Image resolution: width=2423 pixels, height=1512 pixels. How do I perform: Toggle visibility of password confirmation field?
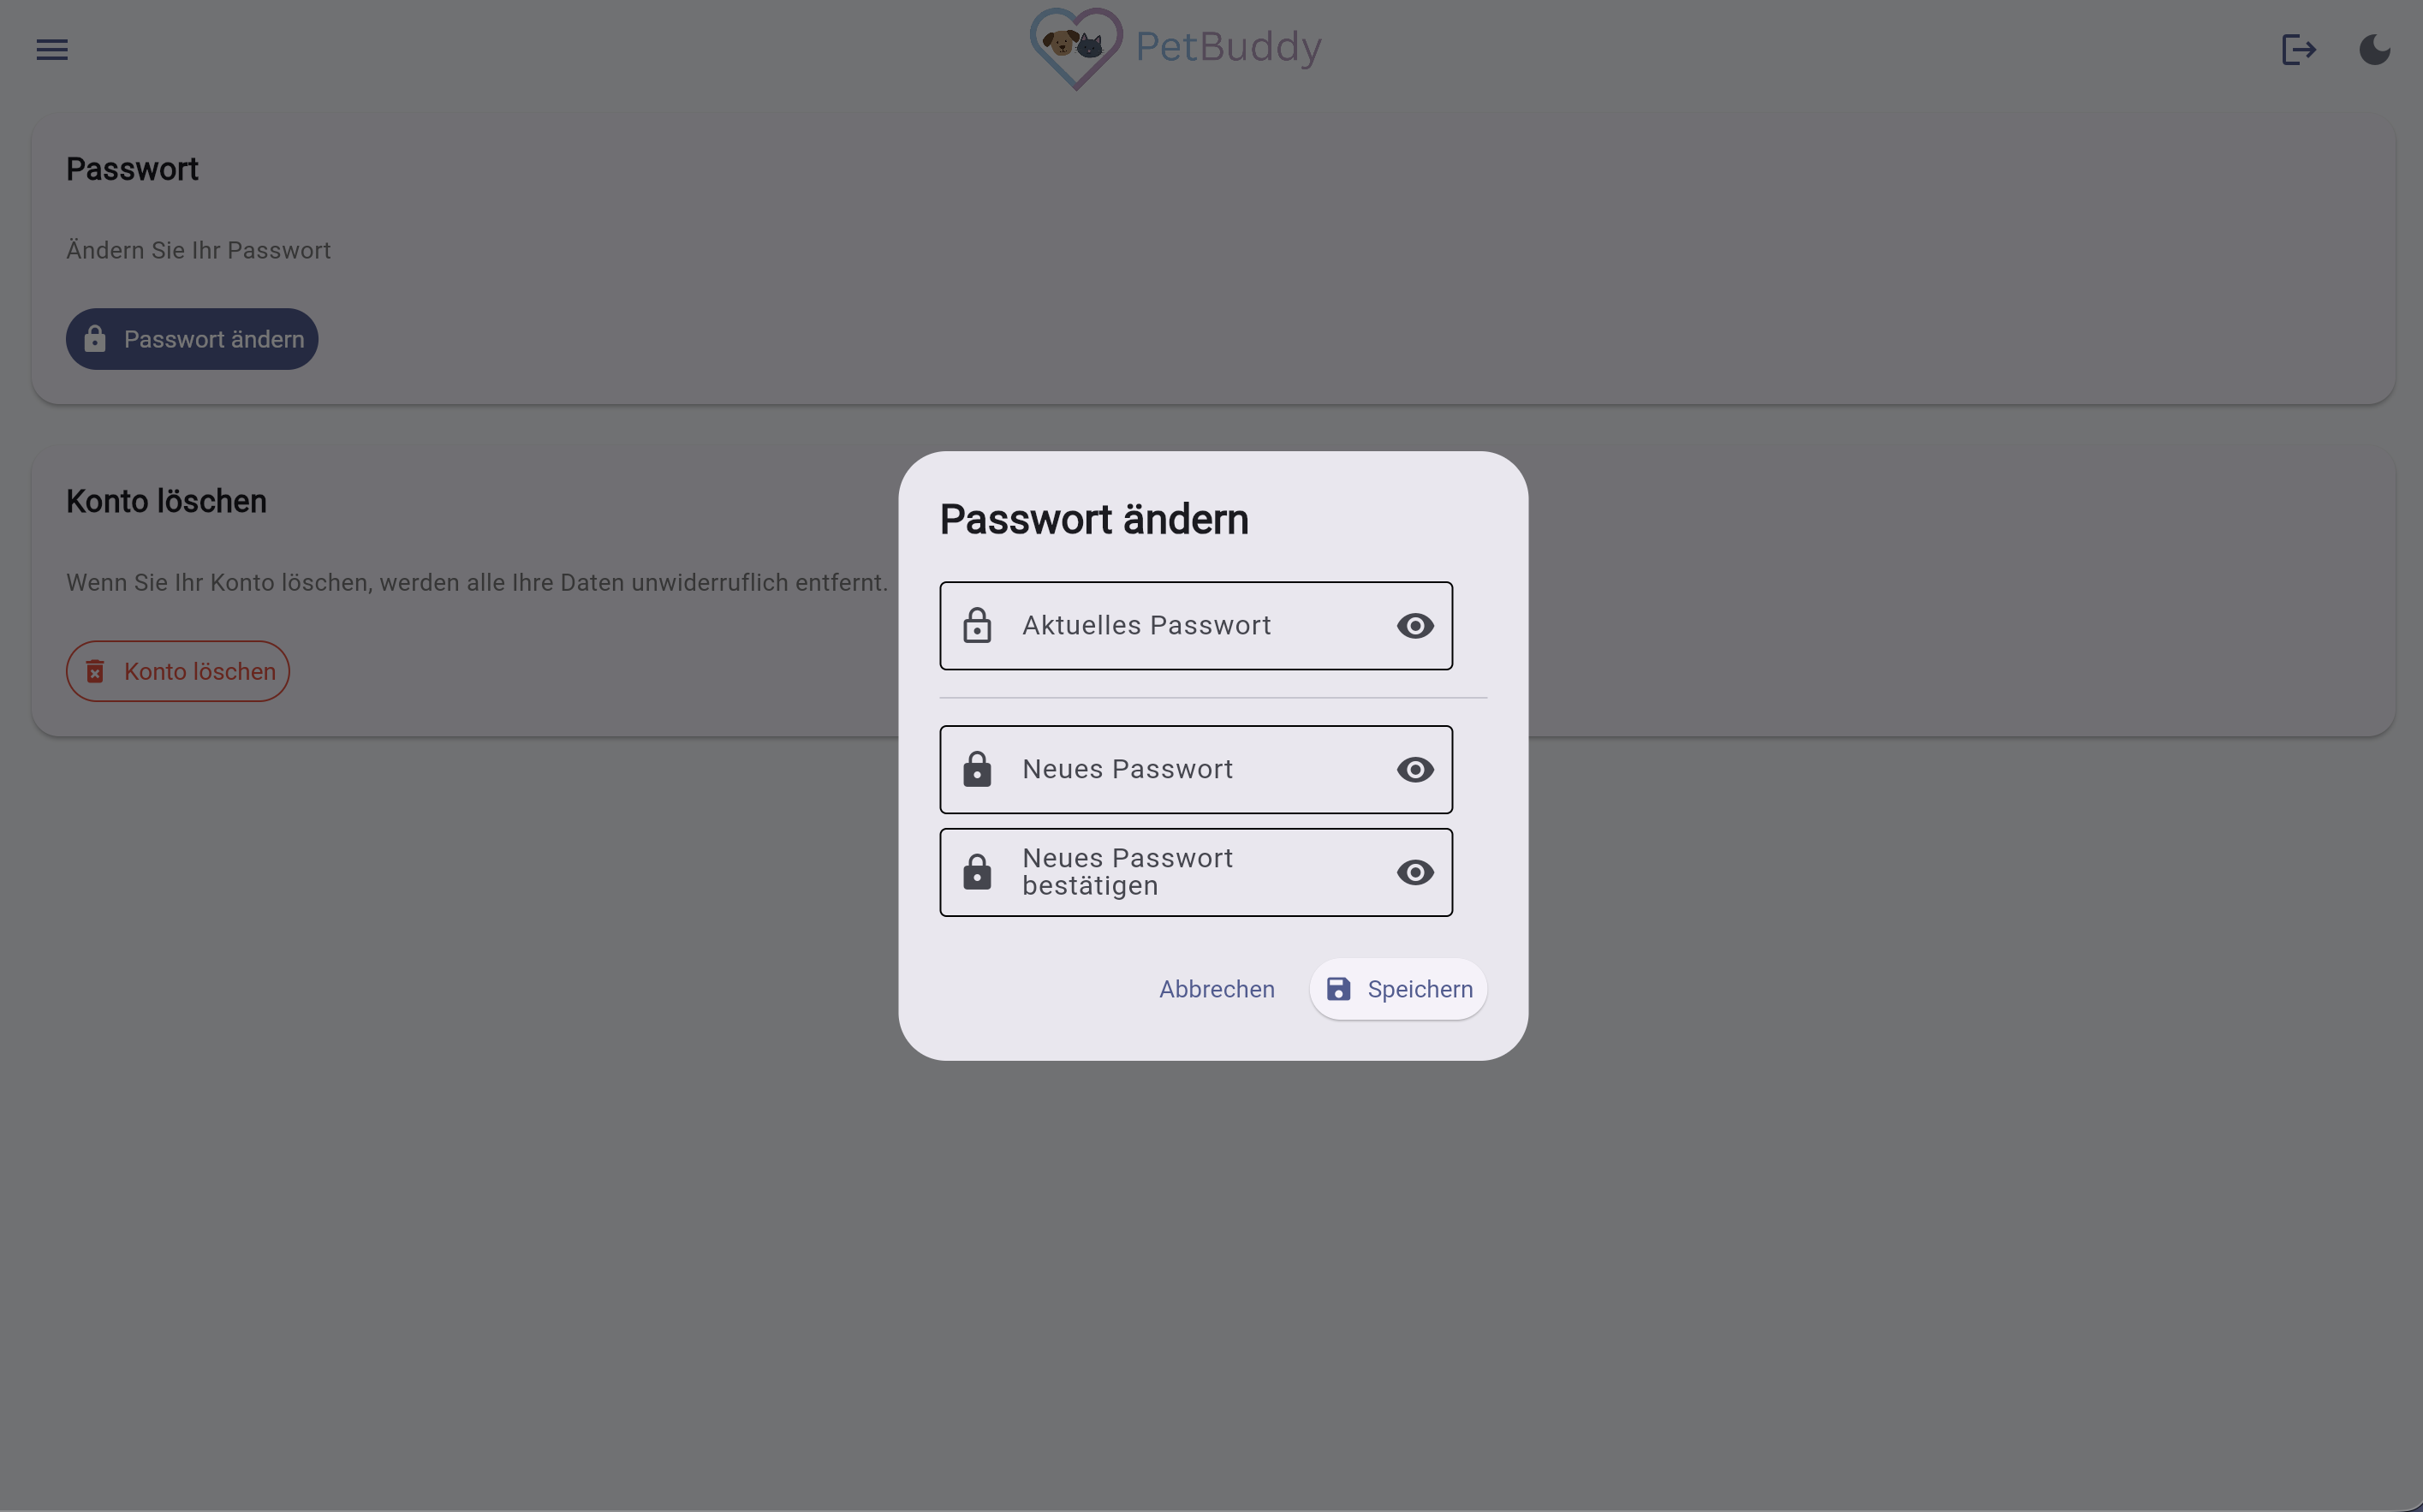pyautogui.click(x=1415, y=873)
